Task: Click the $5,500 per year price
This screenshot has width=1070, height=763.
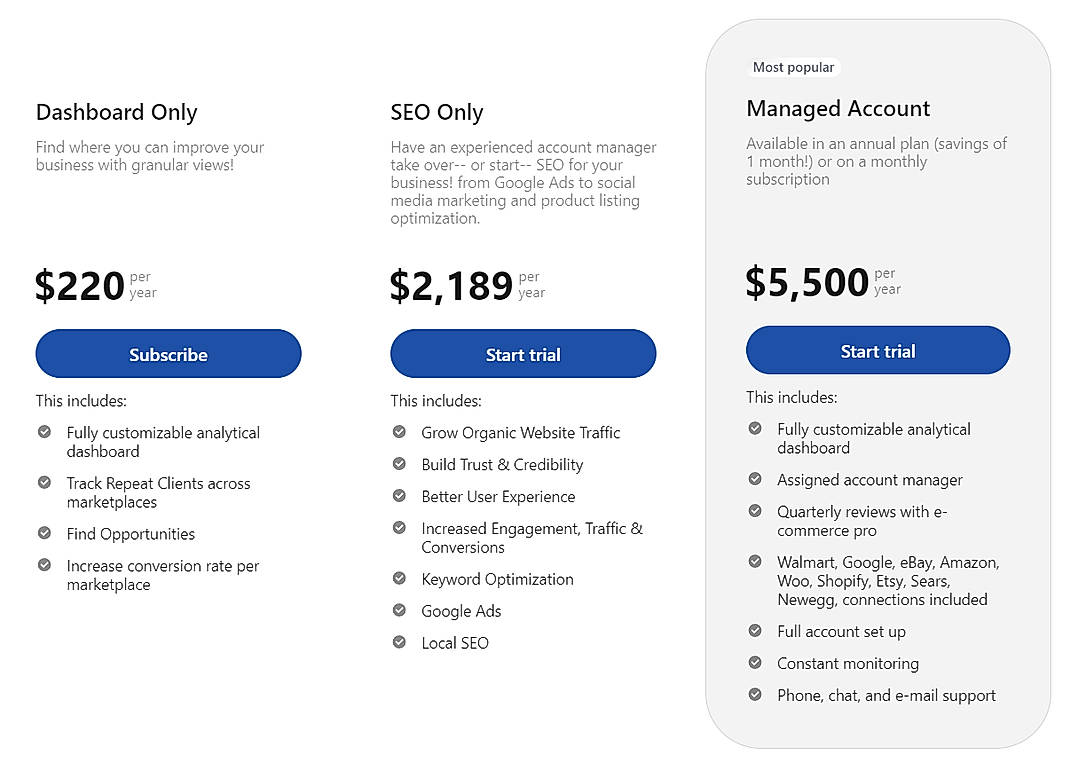Action: [x=806, y=281]
